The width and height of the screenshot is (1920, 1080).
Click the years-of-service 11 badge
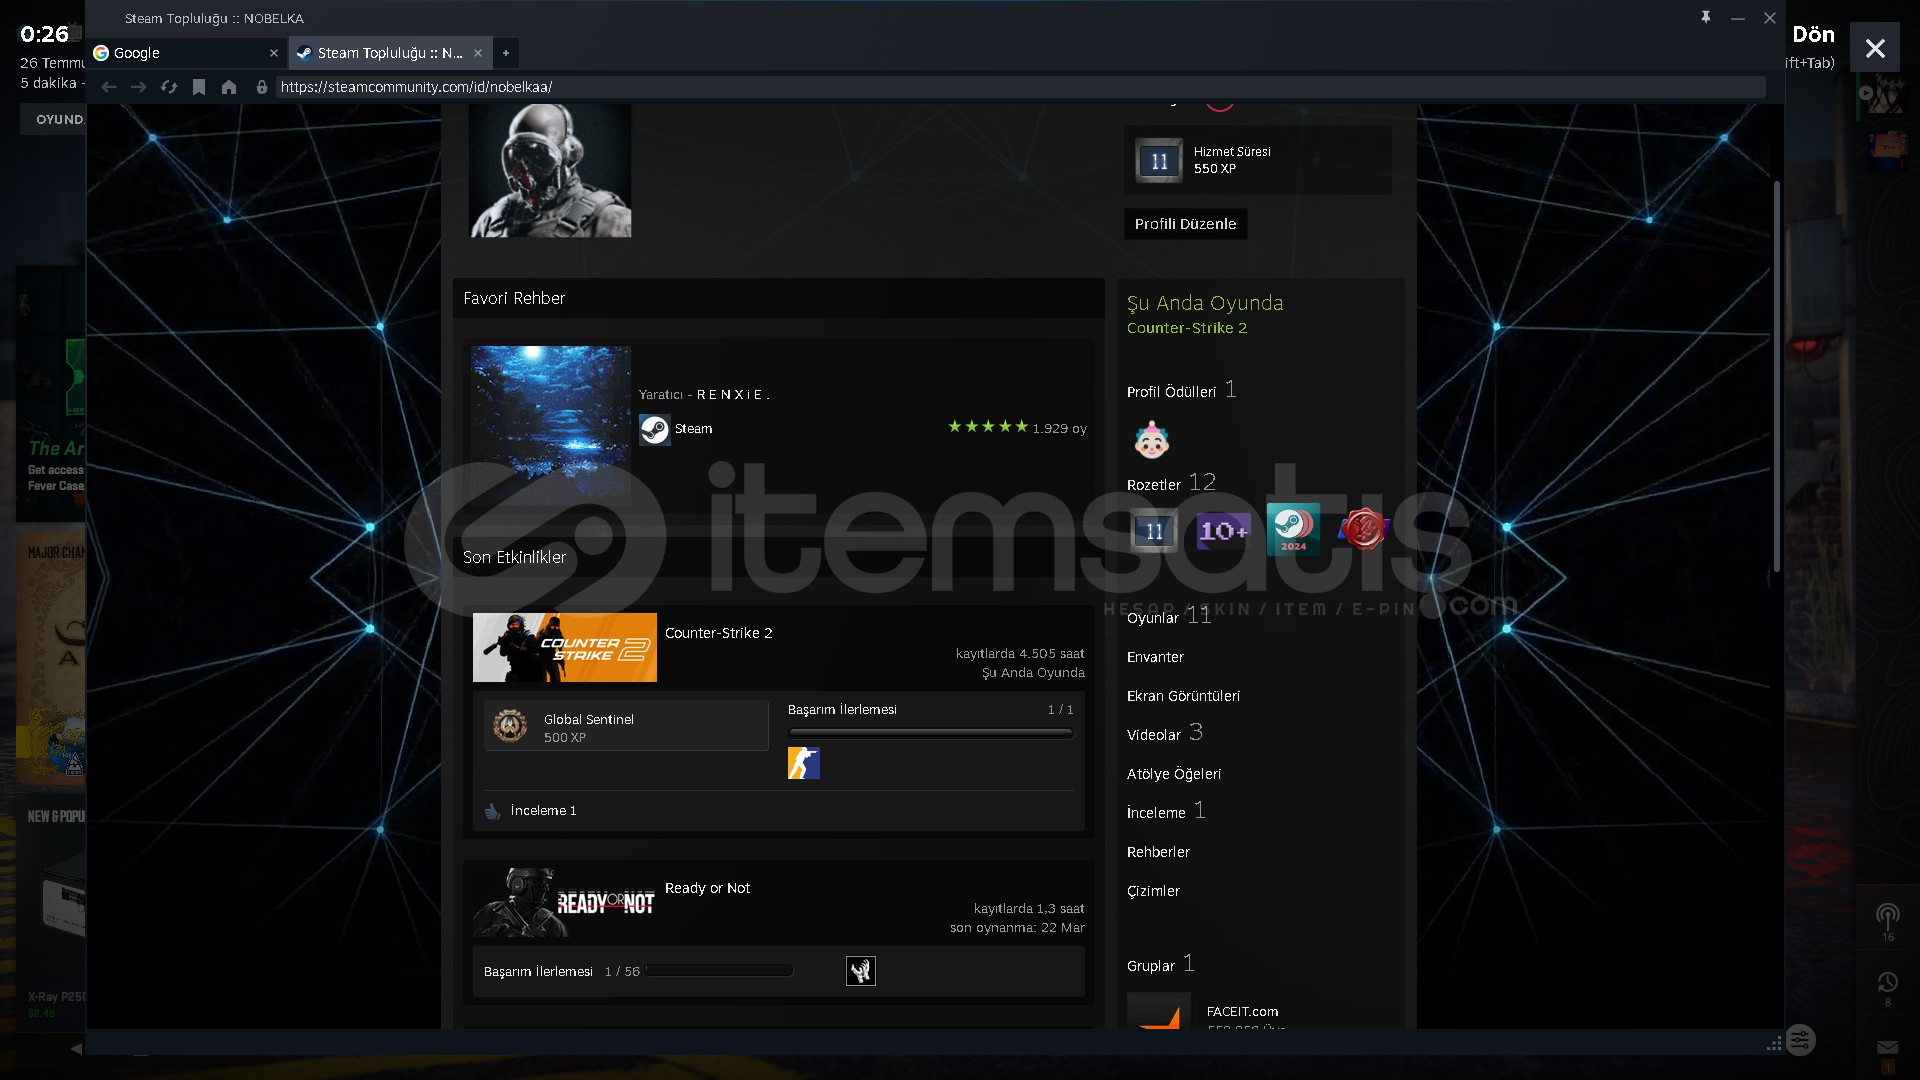(1154, 531)
